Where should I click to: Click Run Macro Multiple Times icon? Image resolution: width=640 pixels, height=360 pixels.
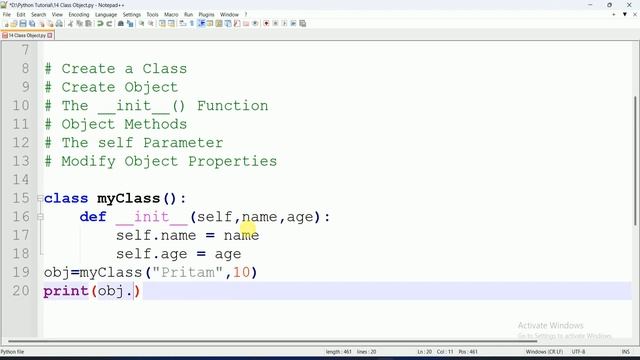[x=293, y=24]
